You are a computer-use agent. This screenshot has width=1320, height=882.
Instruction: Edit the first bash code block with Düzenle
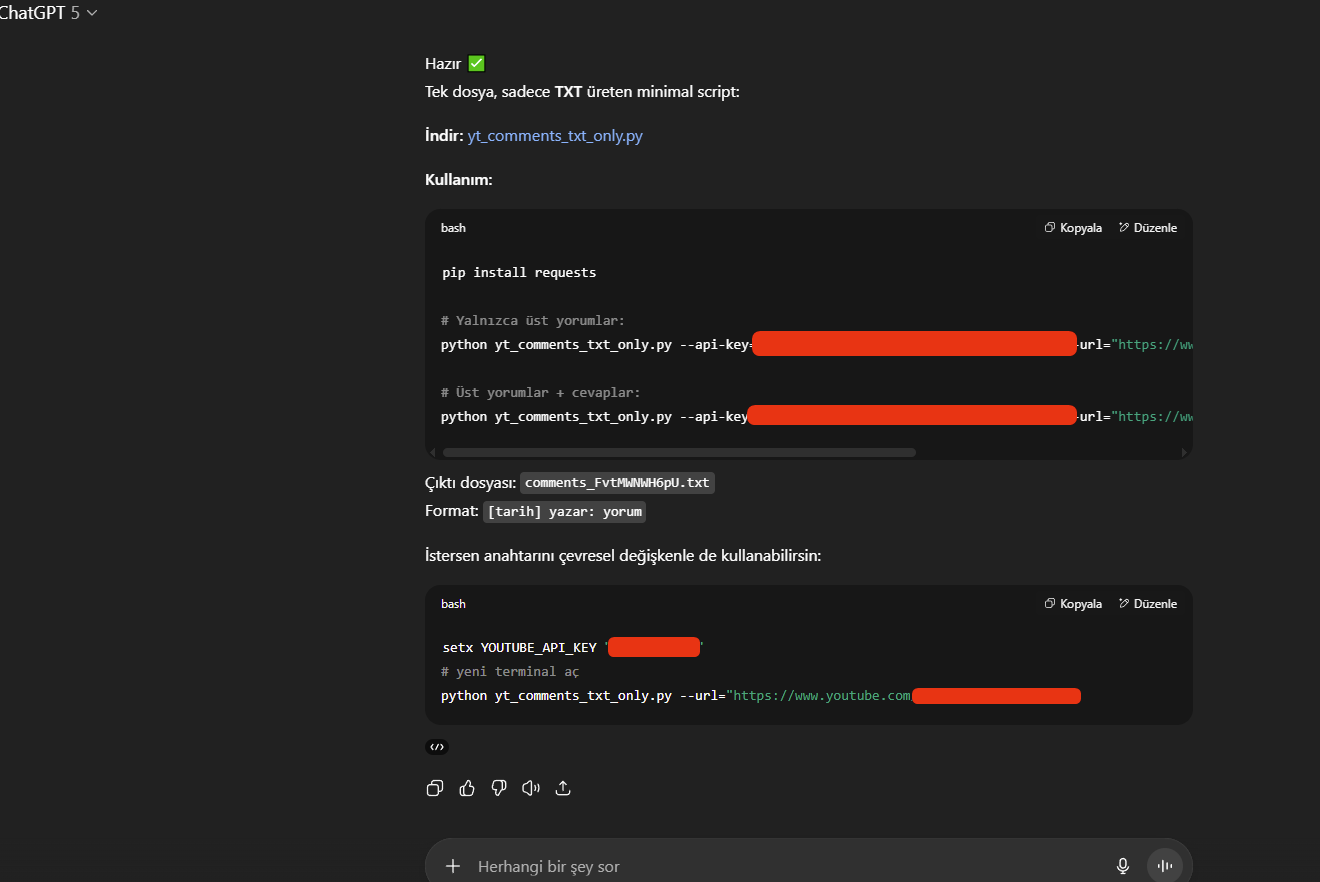pos(1148,228)
